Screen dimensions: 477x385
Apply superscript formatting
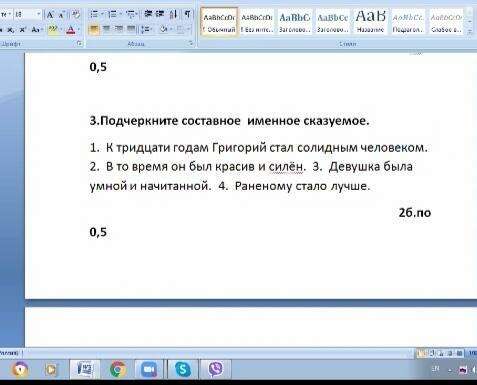[x=23, y=30]
